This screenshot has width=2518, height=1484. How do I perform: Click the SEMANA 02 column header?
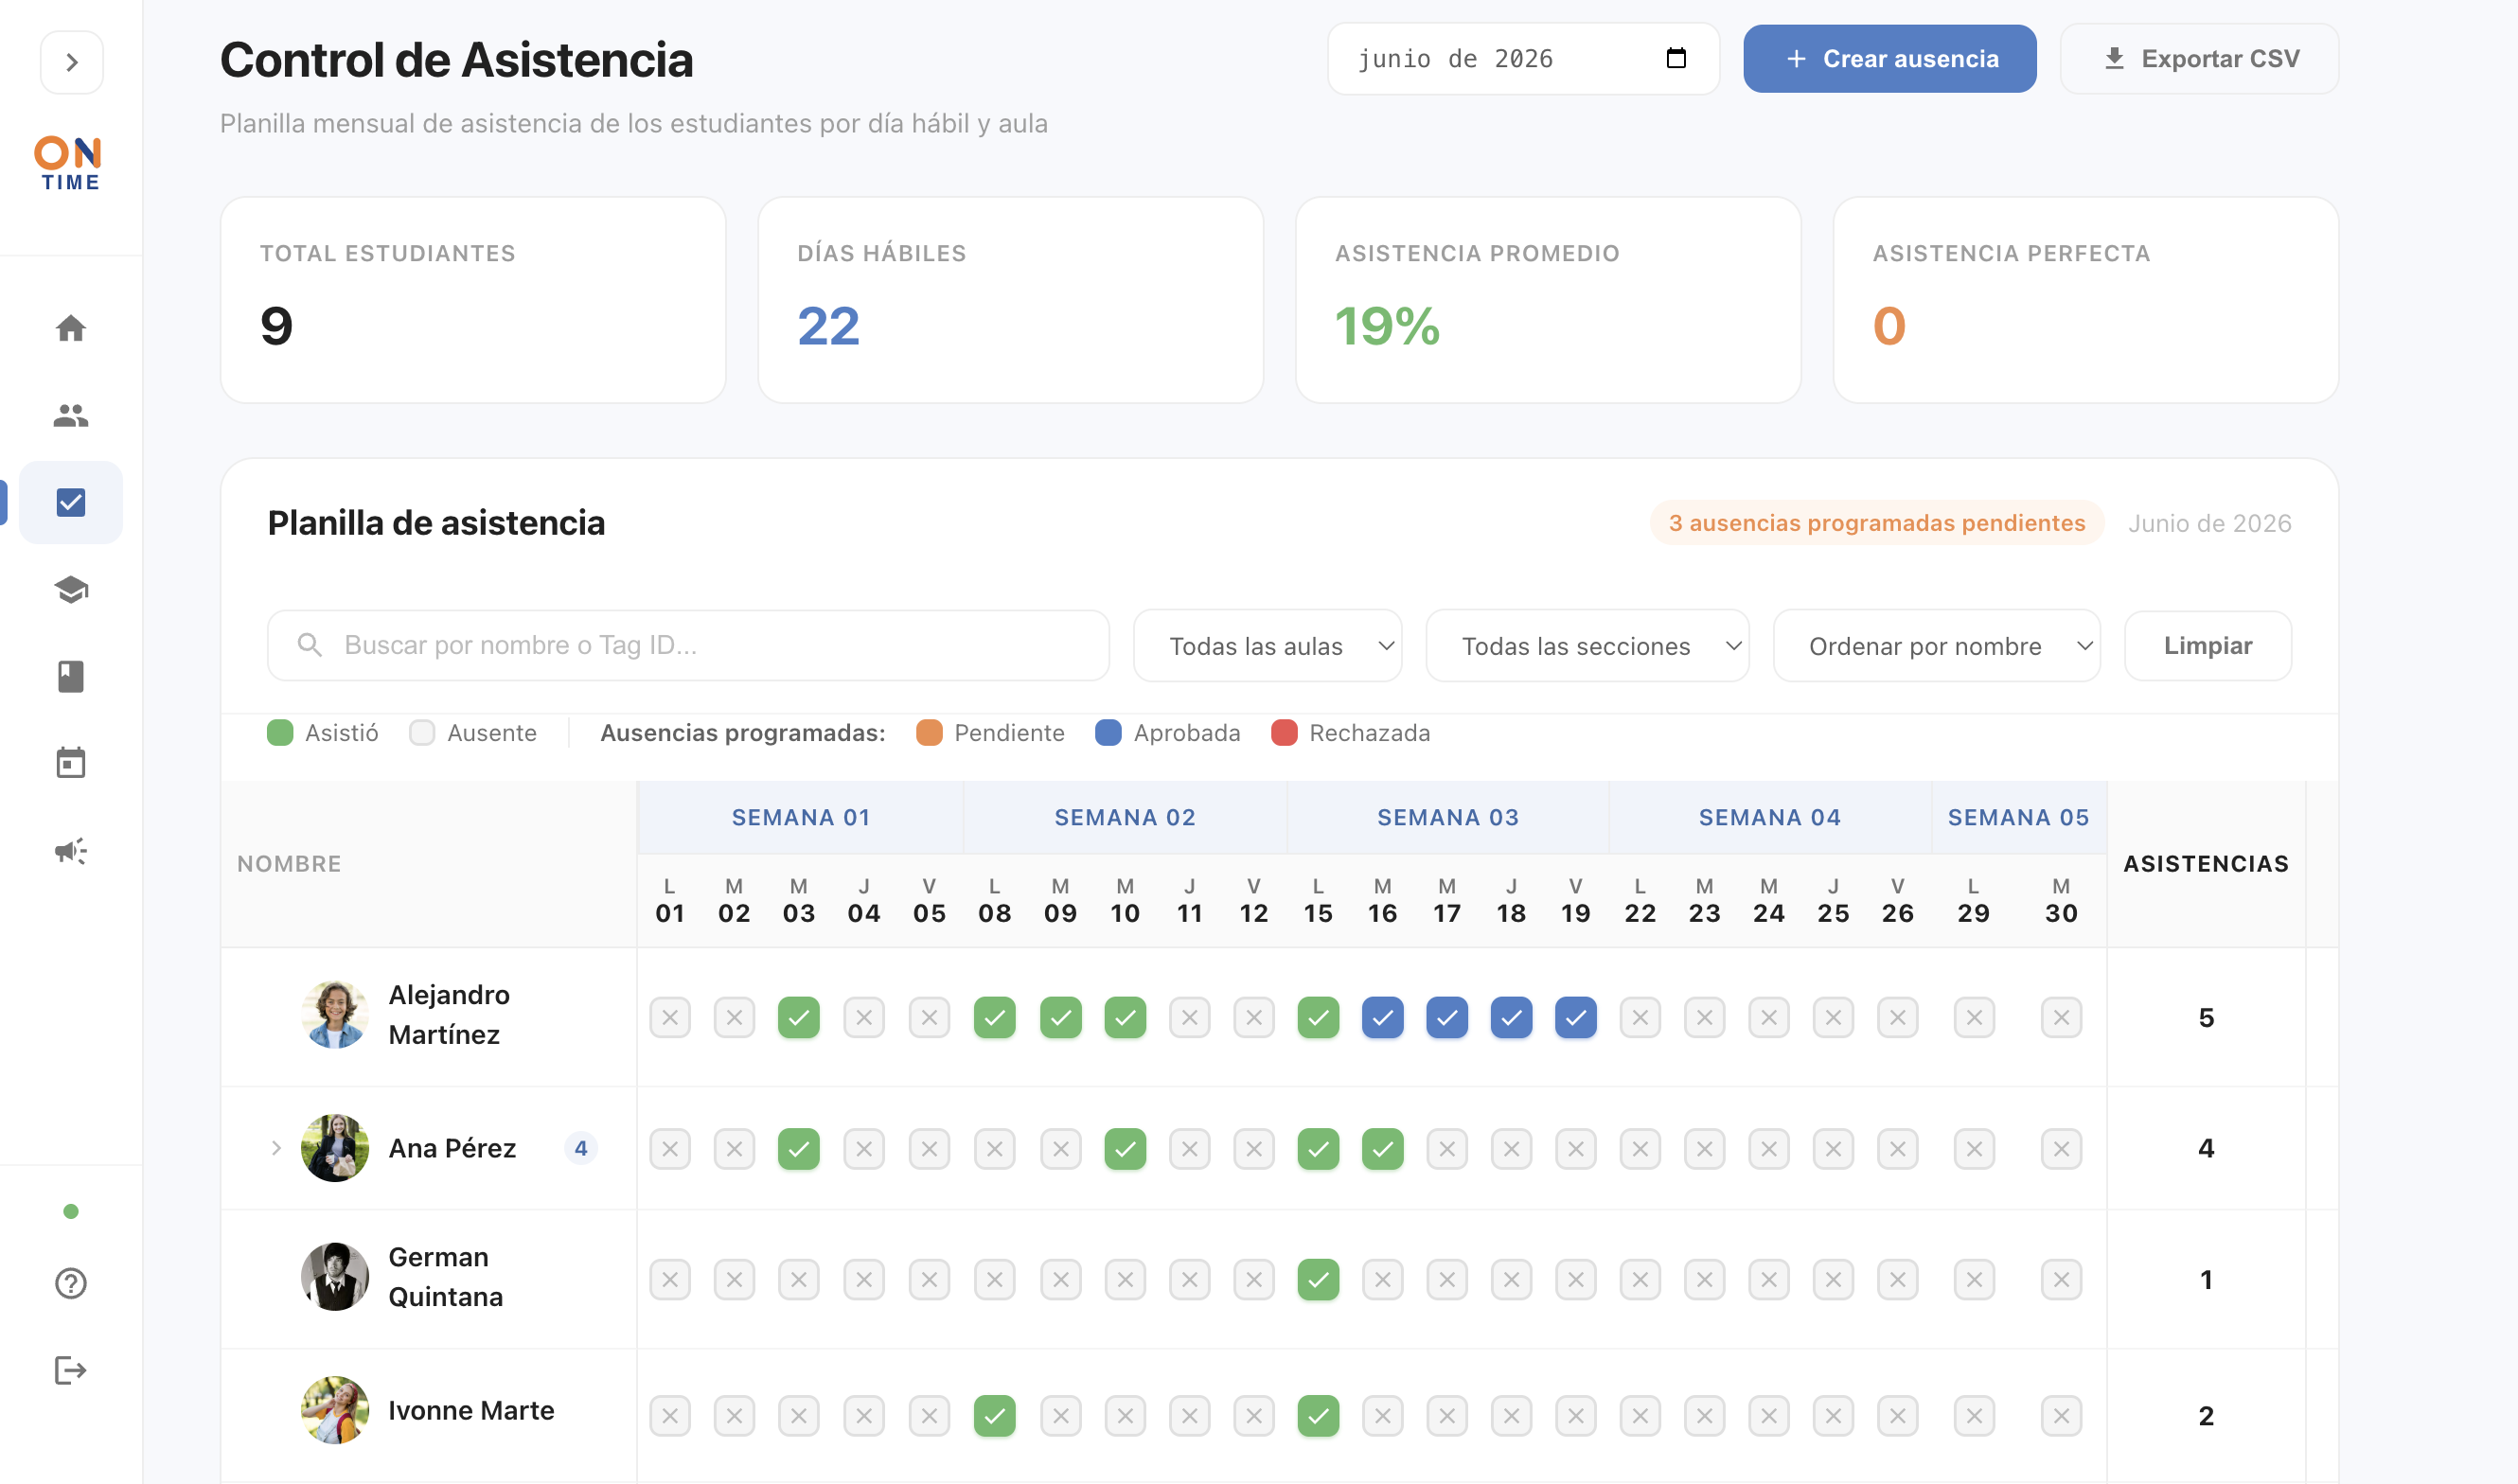point(1125,818)
